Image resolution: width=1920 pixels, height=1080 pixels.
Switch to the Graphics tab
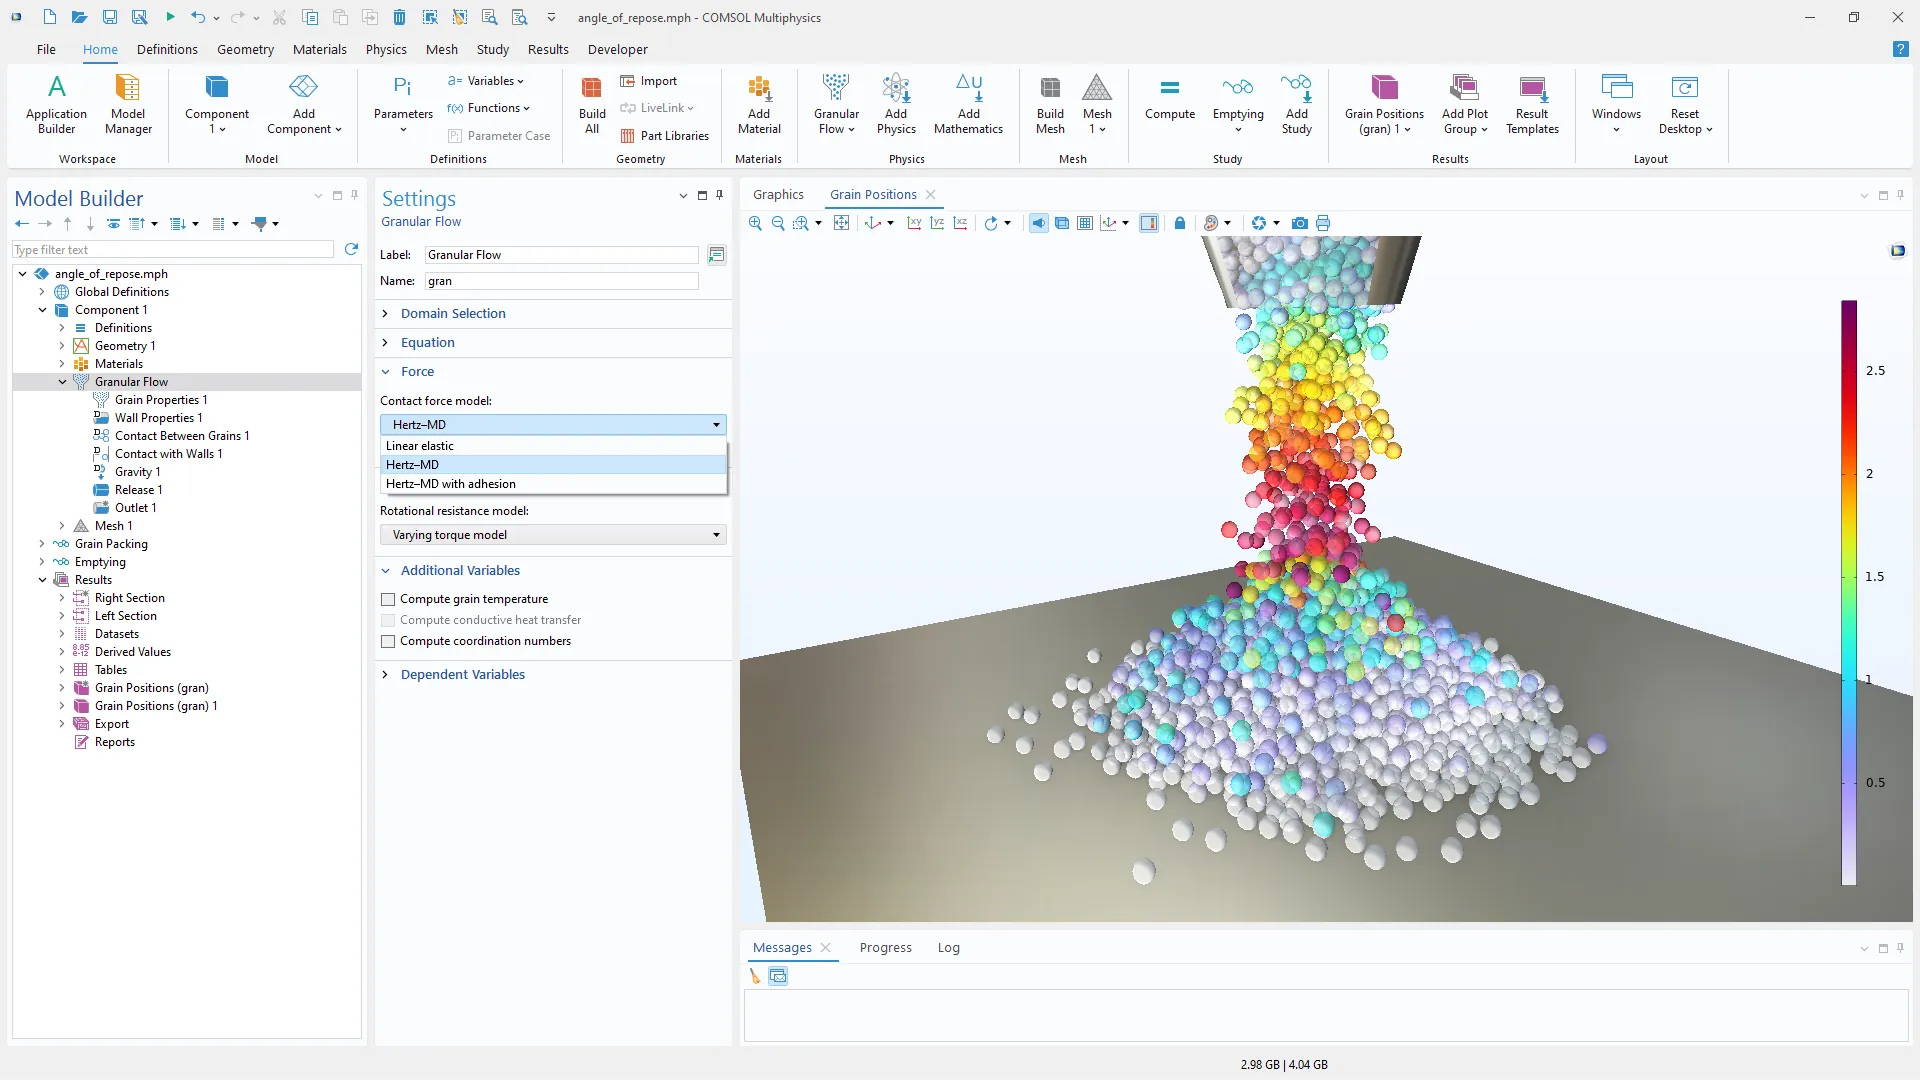click(778, 194)
